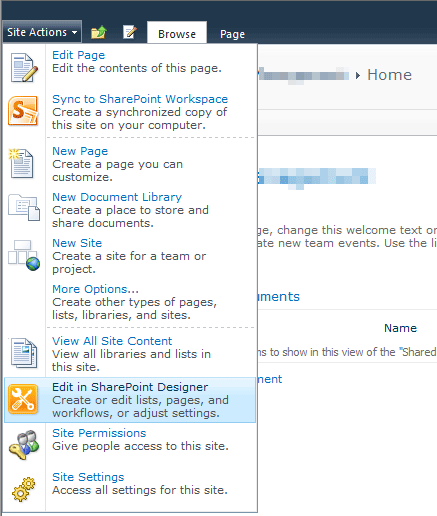437x516 pixels.
Task: Open the Site Actions dropdown
Action: point(42,32)
